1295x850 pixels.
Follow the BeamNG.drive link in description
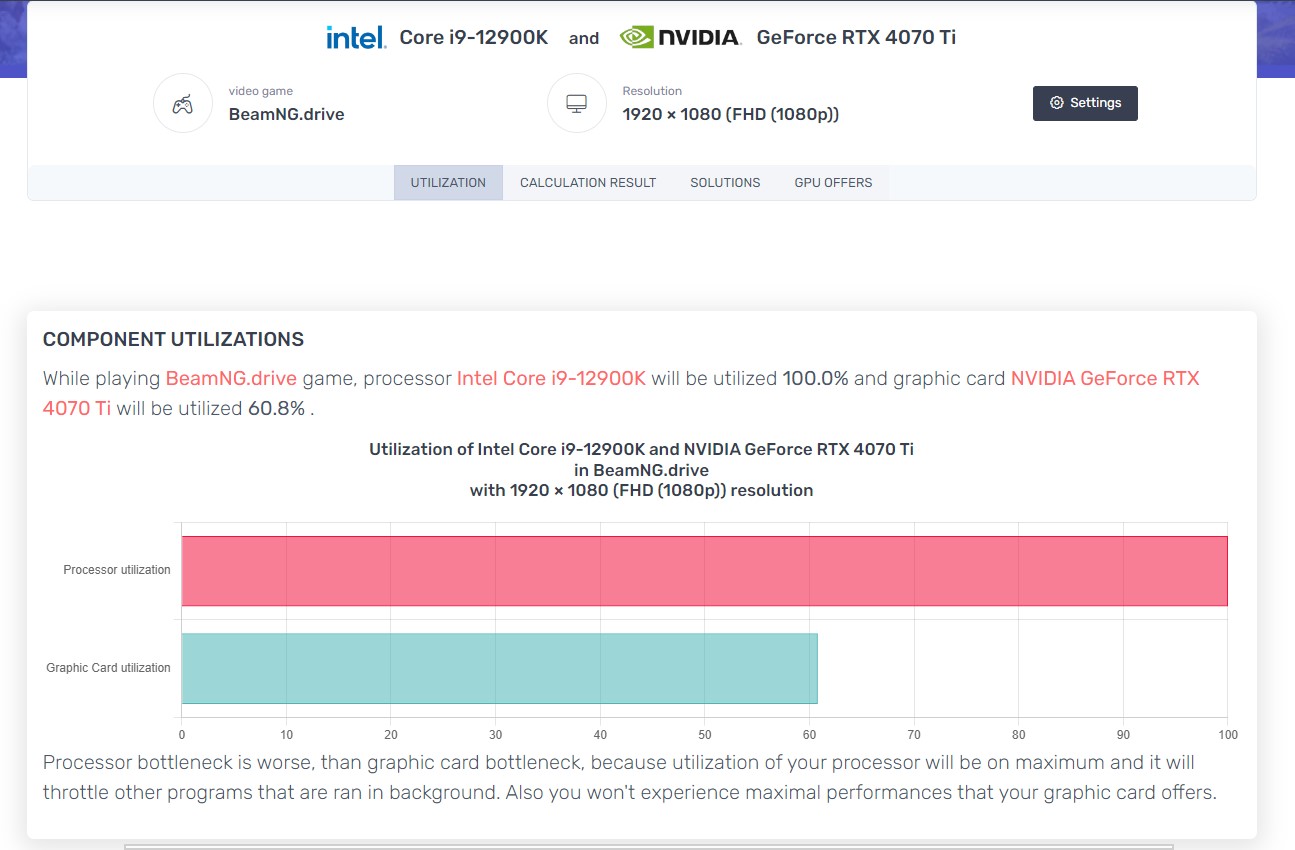[231, 379]
